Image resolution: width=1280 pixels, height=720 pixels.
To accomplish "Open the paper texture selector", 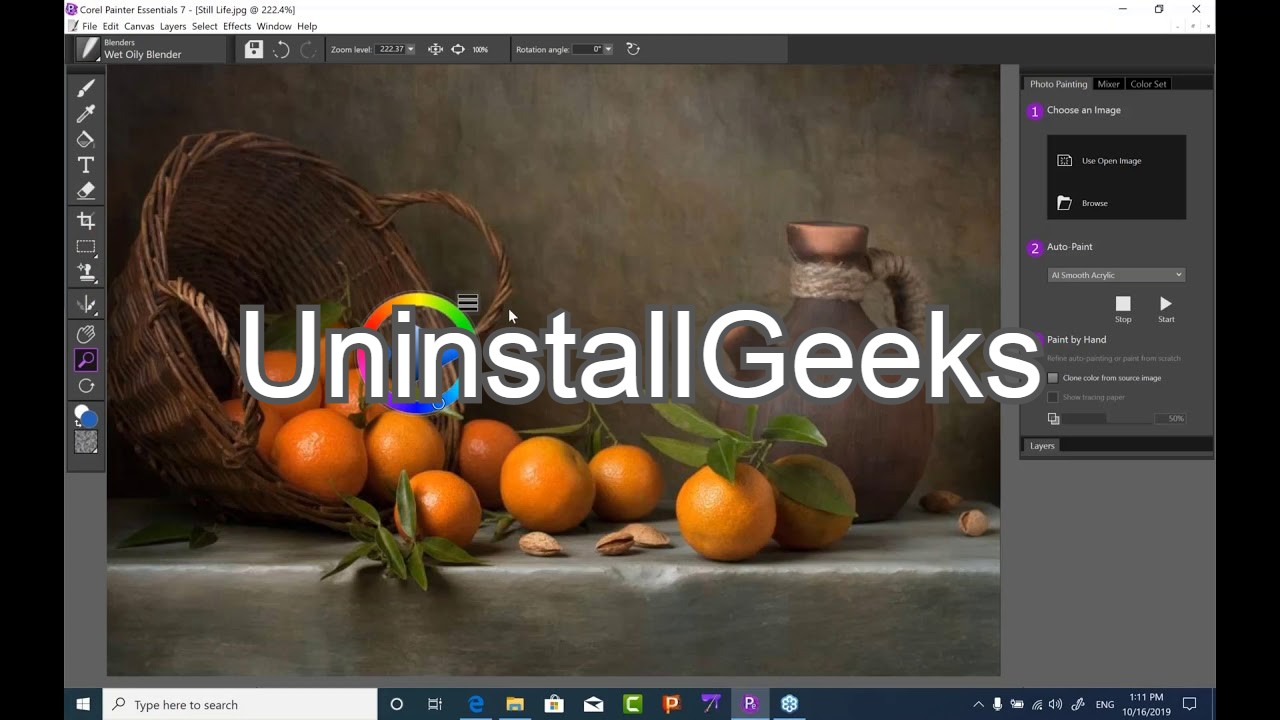I will coord(86,442).
